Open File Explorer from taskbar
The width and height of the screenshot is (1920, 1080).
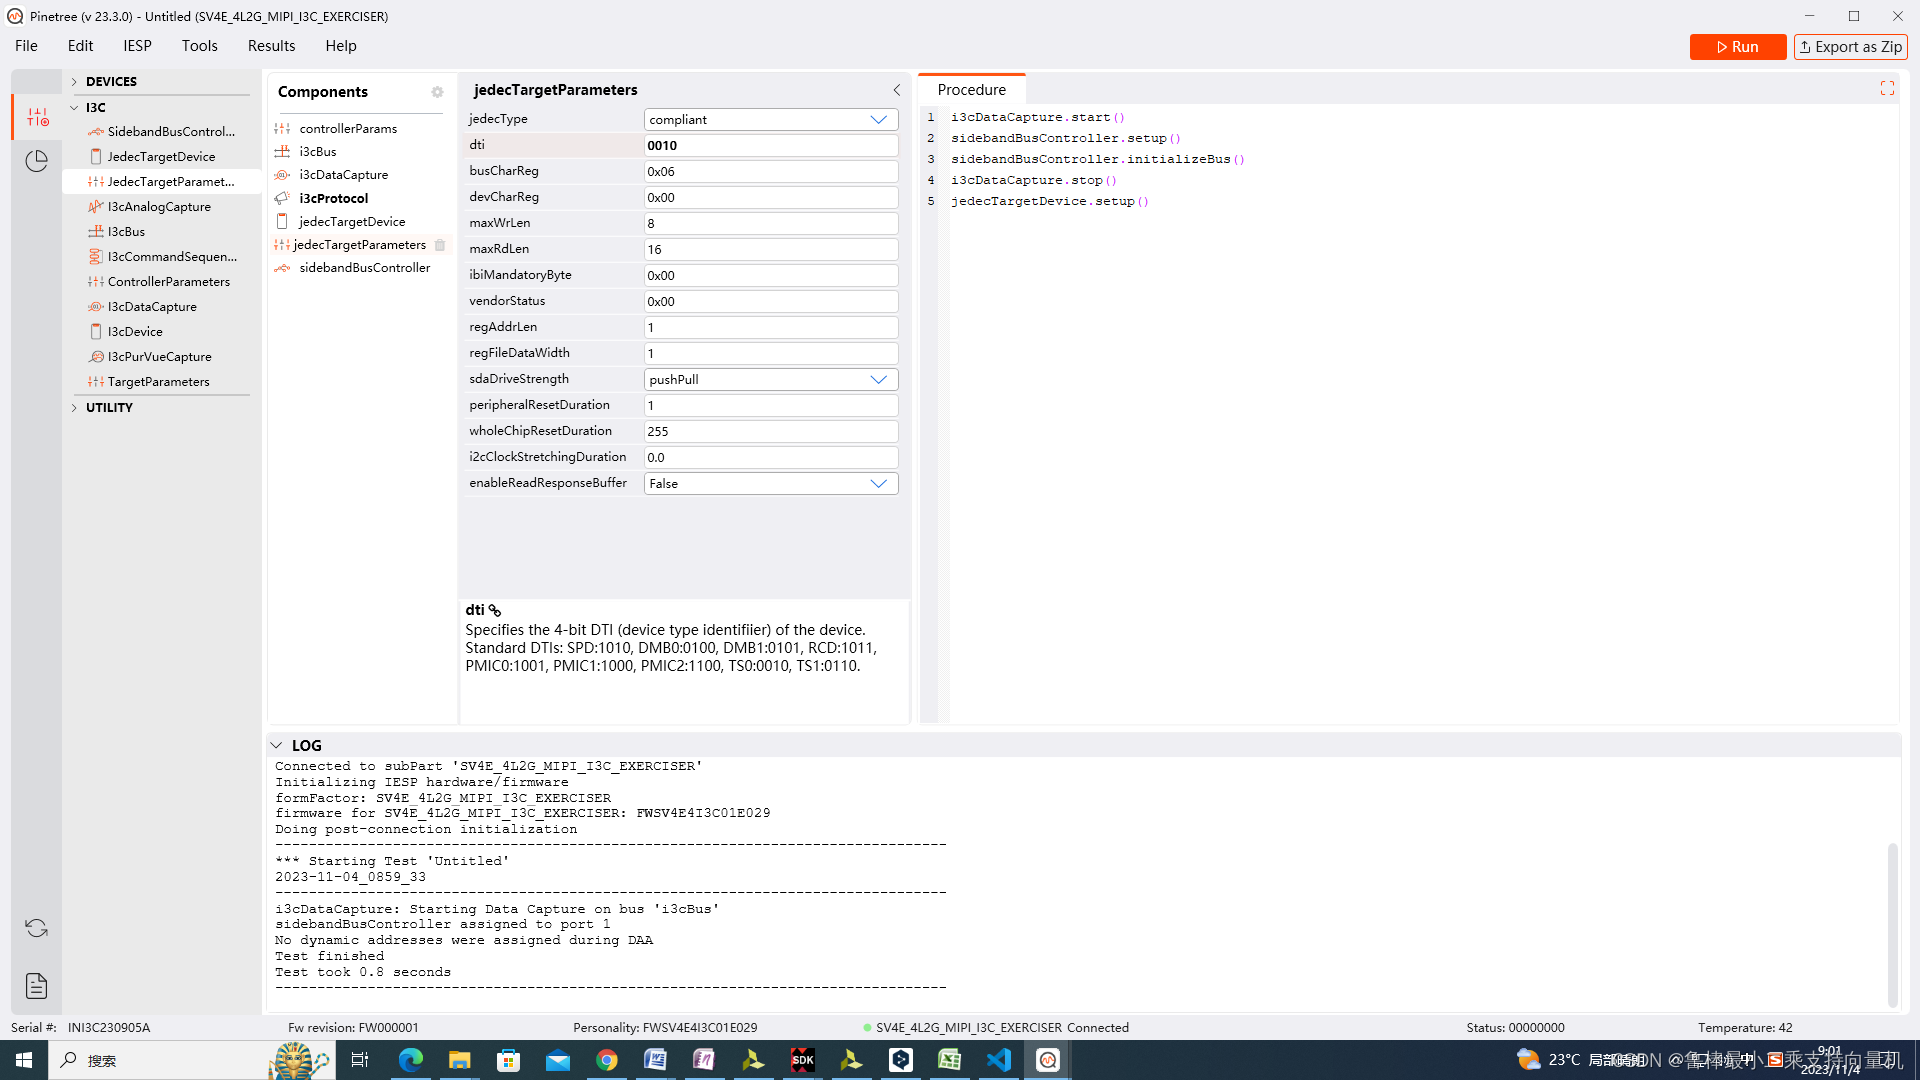[459, 1060]
